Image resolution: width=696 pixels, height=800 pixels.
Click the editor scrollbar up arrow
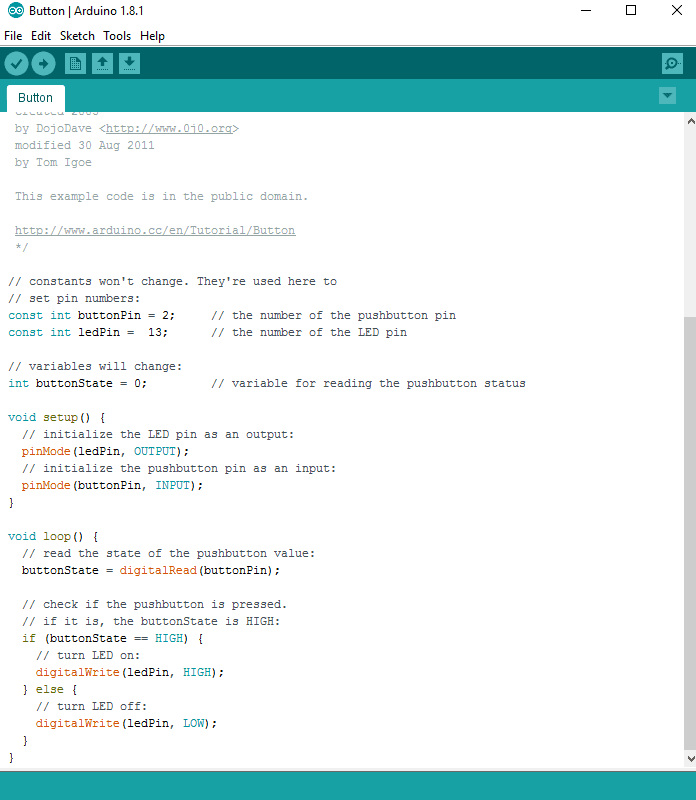pos(690,121)
